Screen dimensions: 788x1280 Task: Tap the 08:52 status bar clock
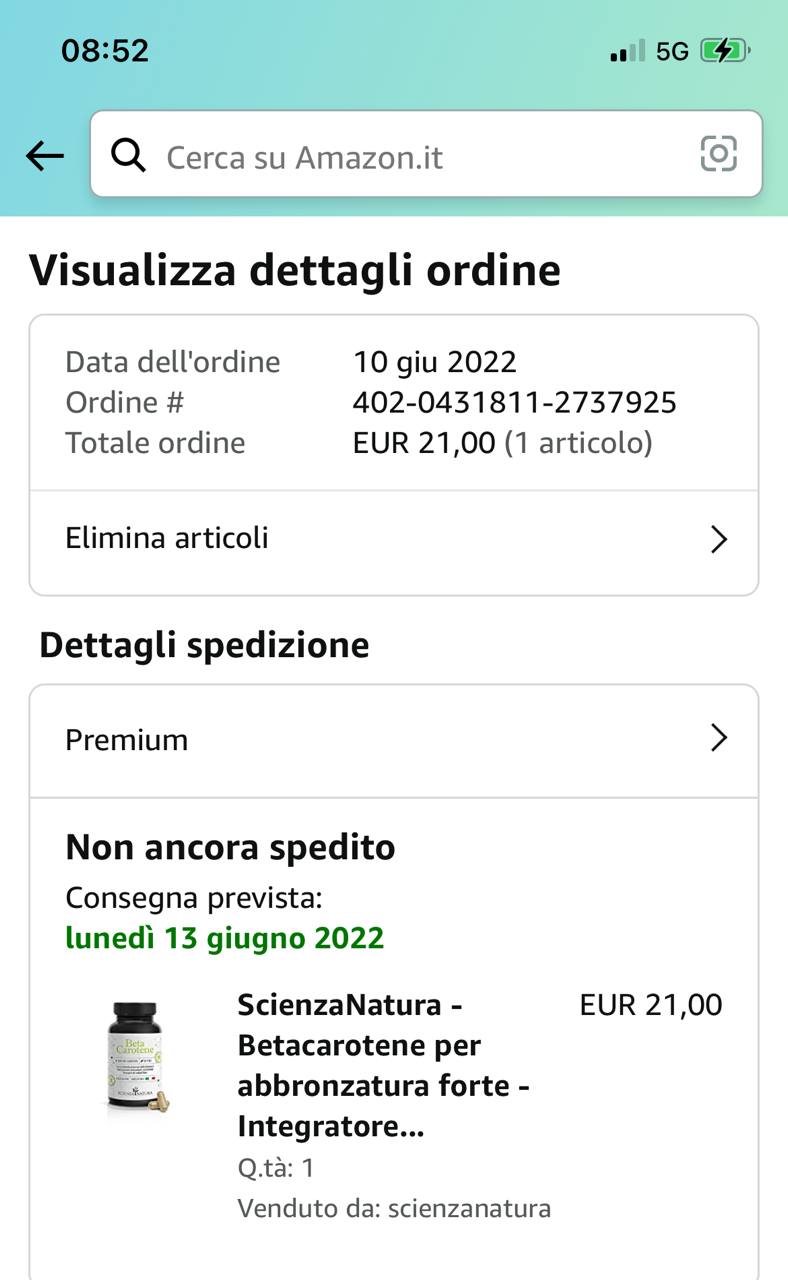[105, 51]
